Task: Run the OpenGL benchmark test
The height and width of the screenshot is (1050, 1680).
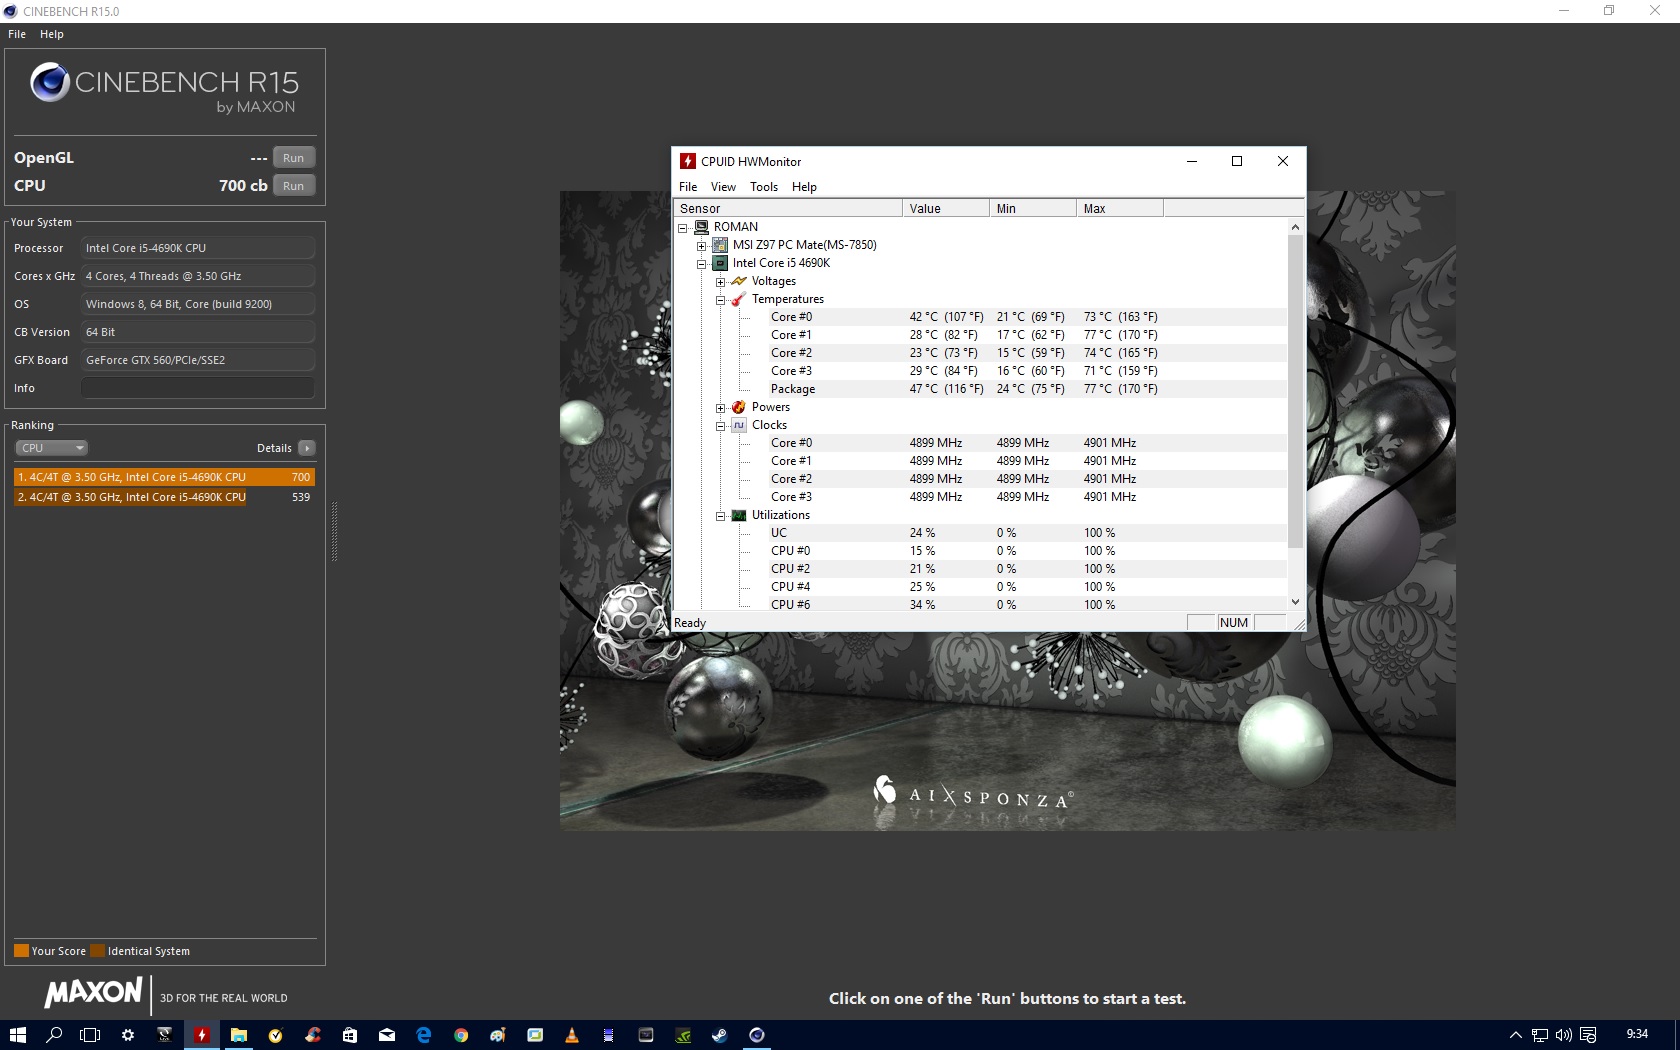Action: [x=293, y=158]
